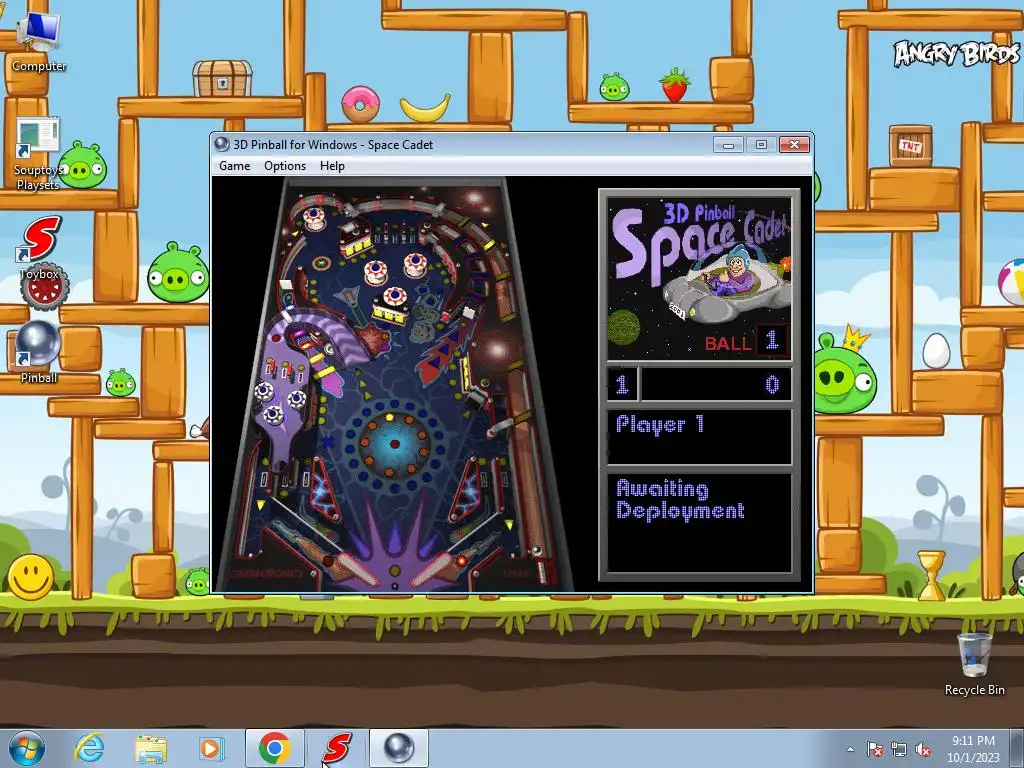This screenshot has width=1024, height=768.
Task: Open the Game menu
Action: (234, 166)
